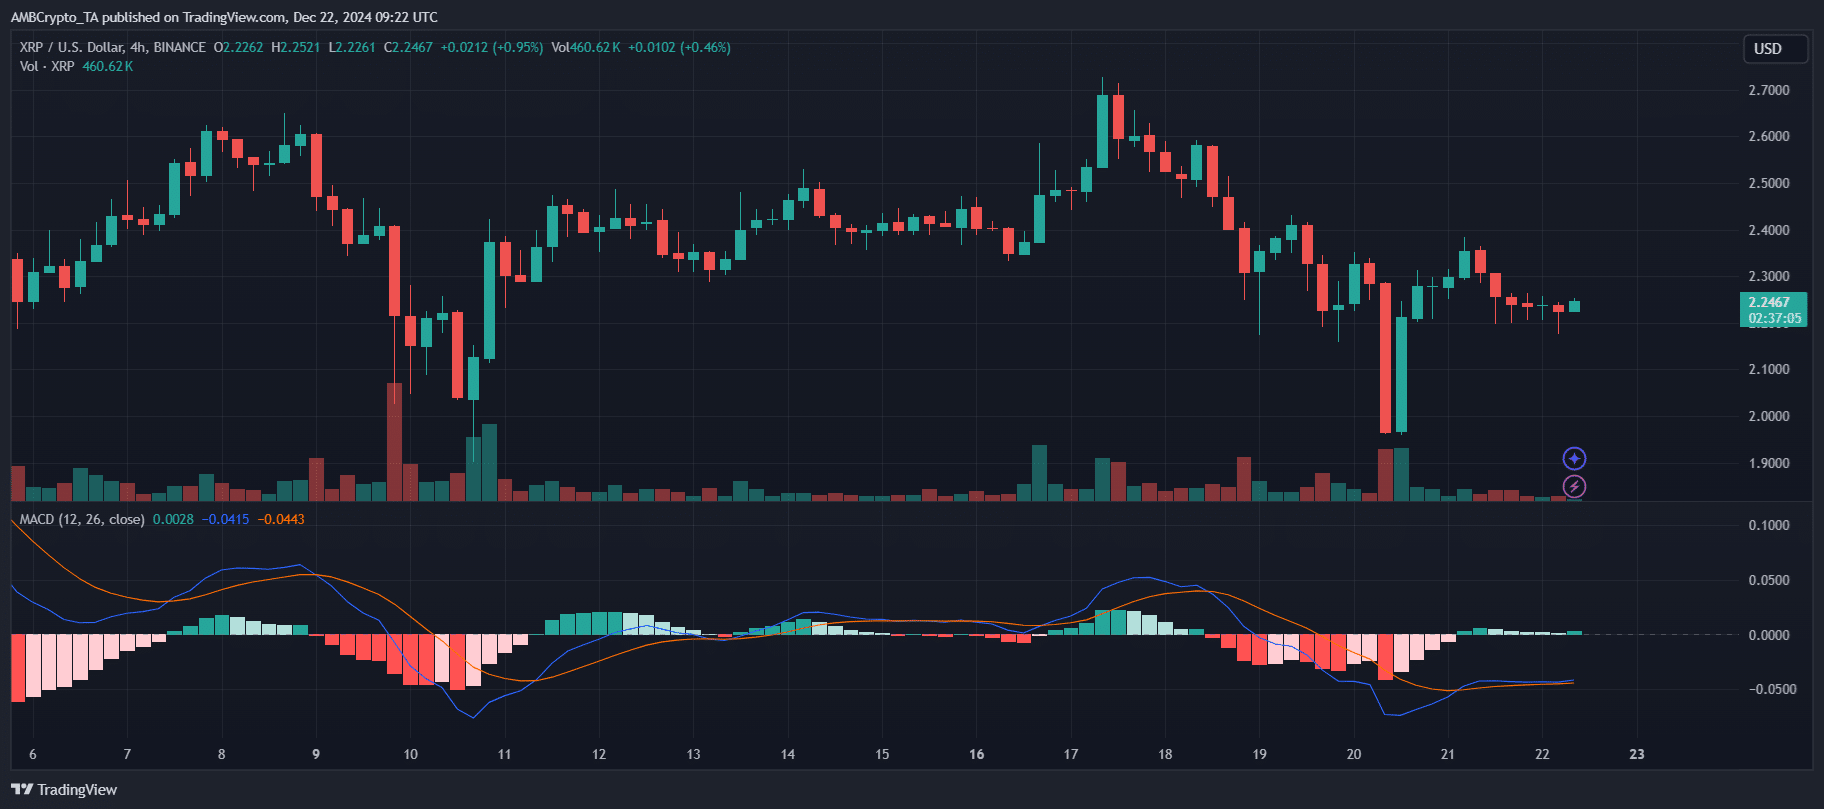Click the current price label 2.2467
Image resolution: width=1824 pixels, height=809 pixels.
pos(1769,302)
